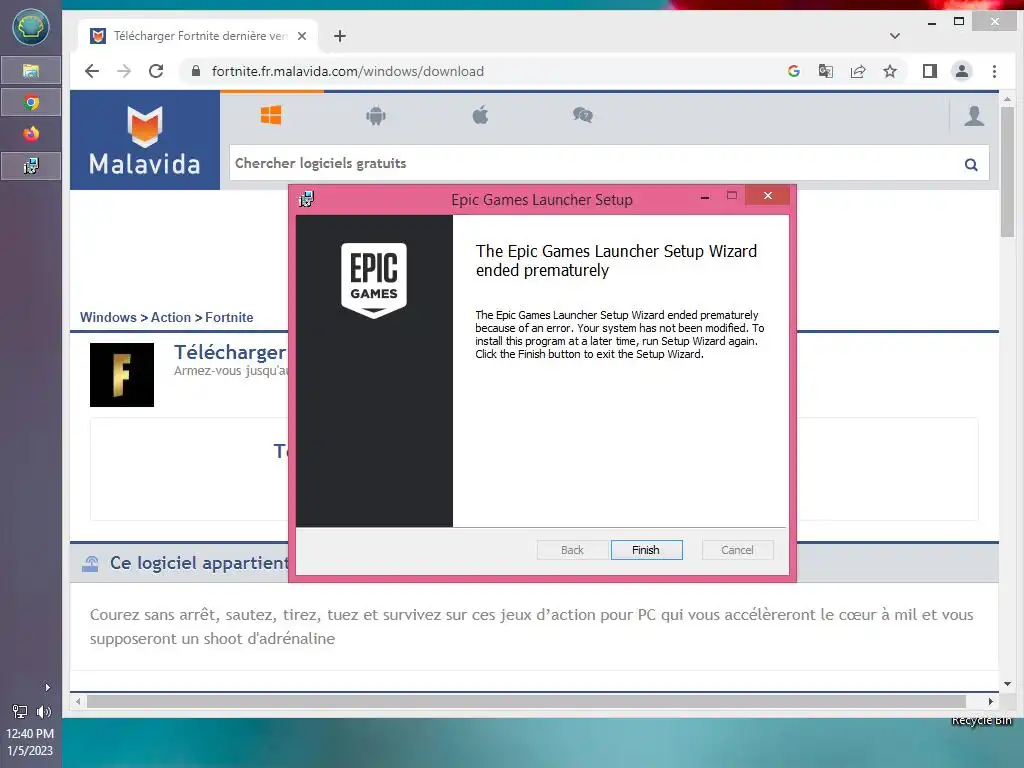
Task: Click the Chrome taskbar icon
Action: pos(31,103)
